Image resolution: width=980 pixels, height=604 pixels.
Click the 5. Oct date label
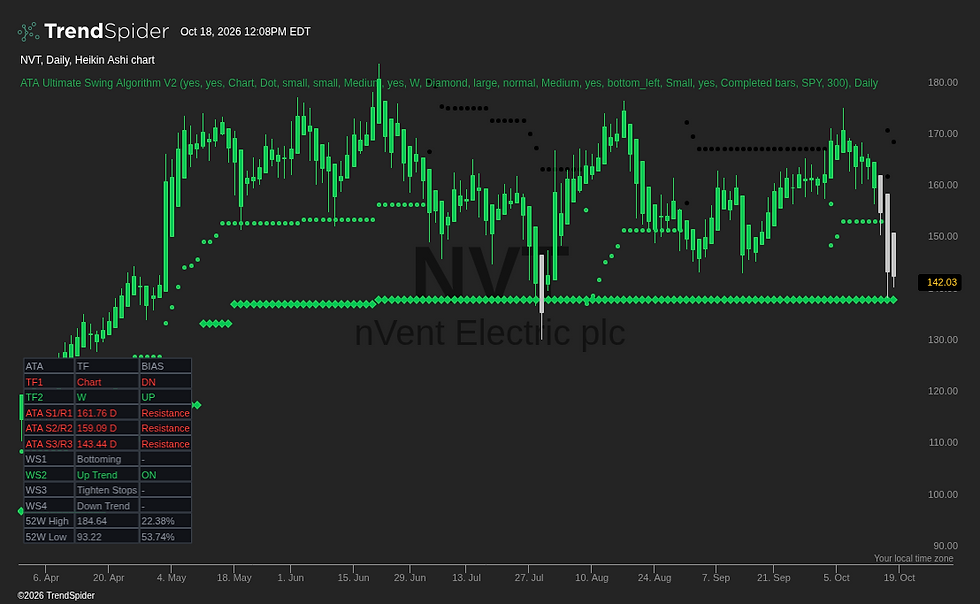pos(836,578)
